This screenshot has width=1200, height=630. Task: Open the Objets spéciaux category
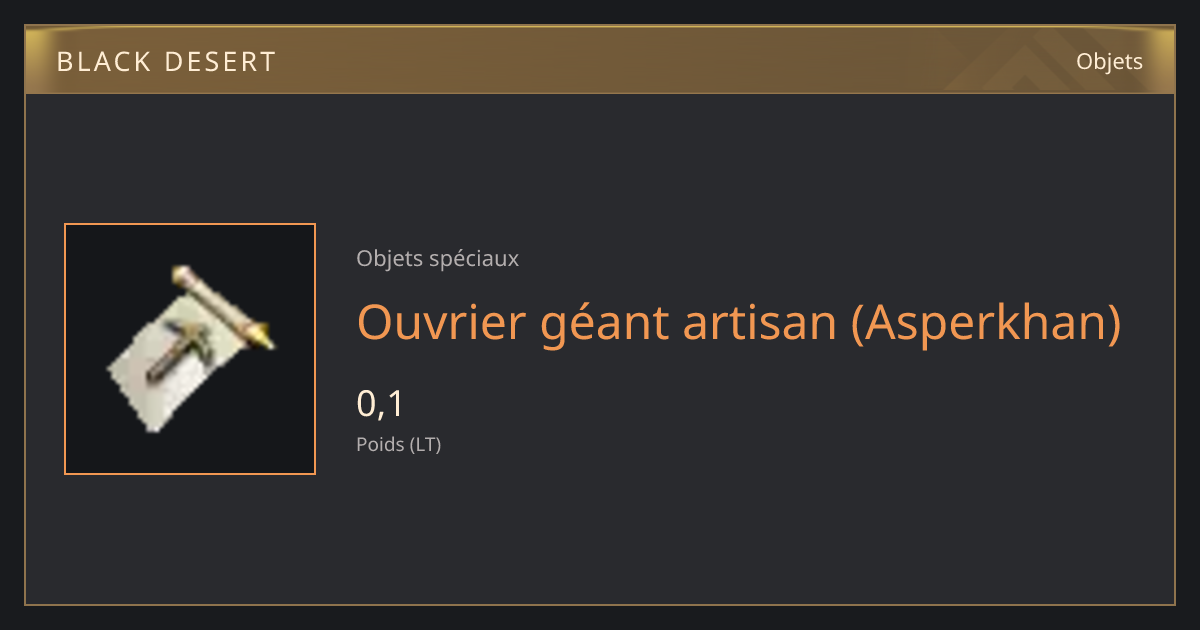437,258
